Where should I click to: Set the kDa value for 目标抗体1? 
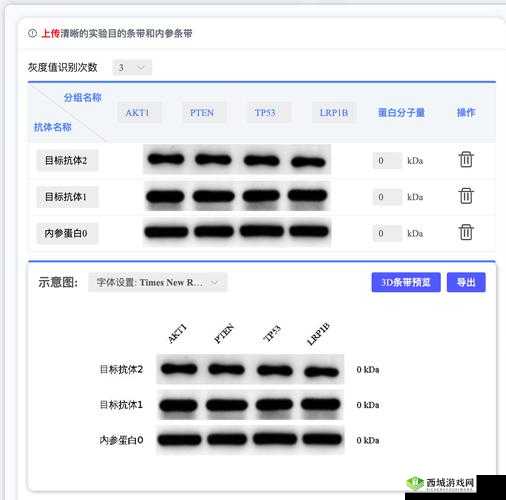[x=387, y=197]
